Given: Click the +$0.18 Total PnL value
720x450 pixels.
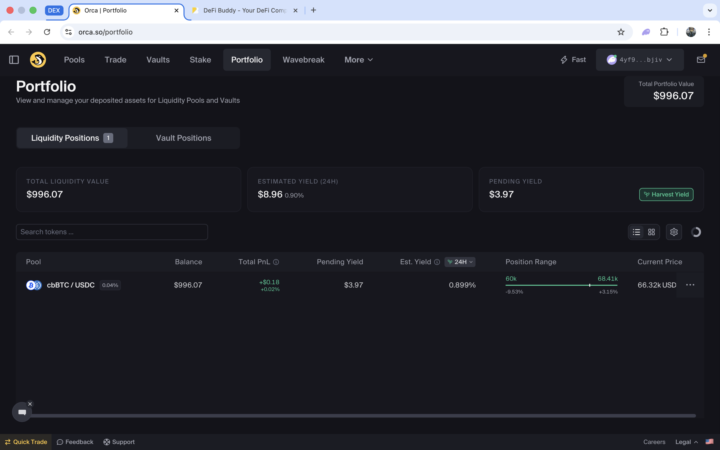Looking at the screenshot, I should click(x=269, y=282).
